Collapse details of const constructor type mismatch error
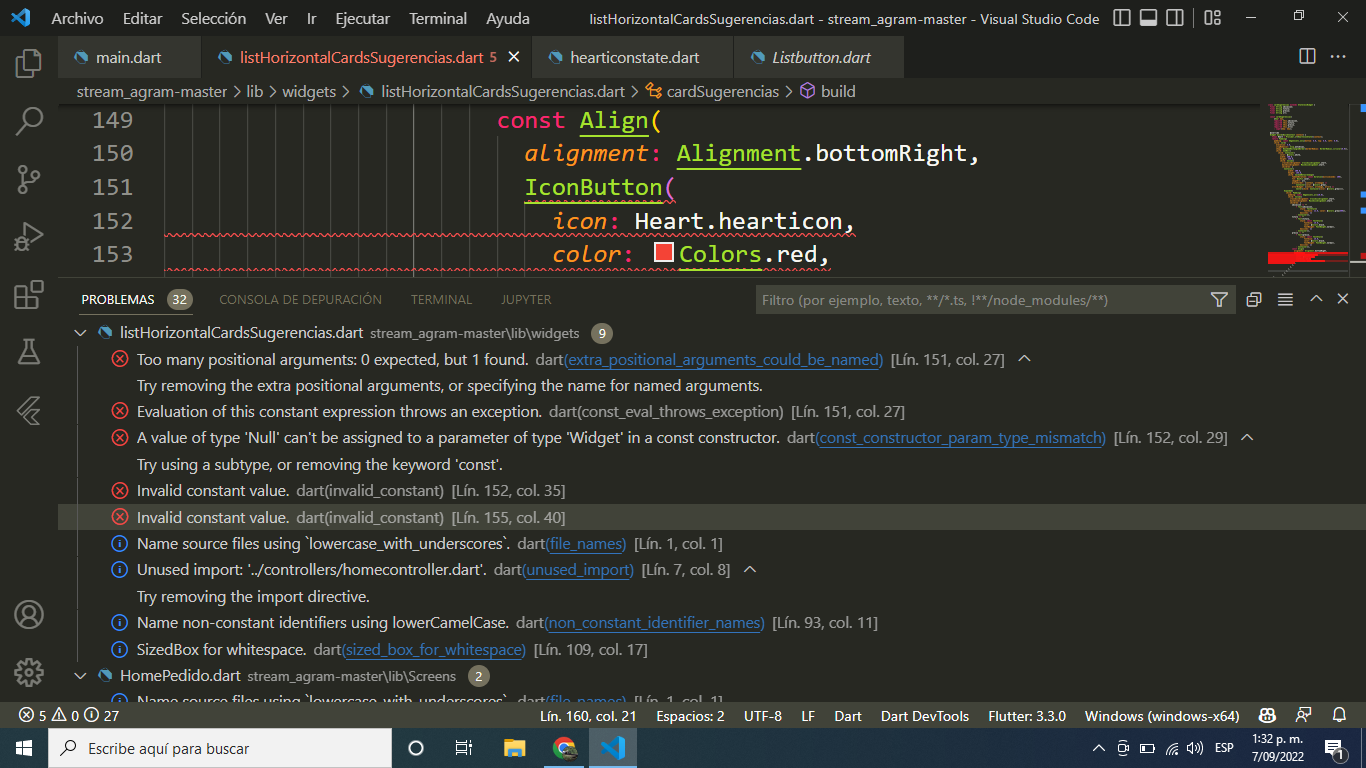Image resolution: width=1366 pixels, height=768 pixels. point(1246,438)
